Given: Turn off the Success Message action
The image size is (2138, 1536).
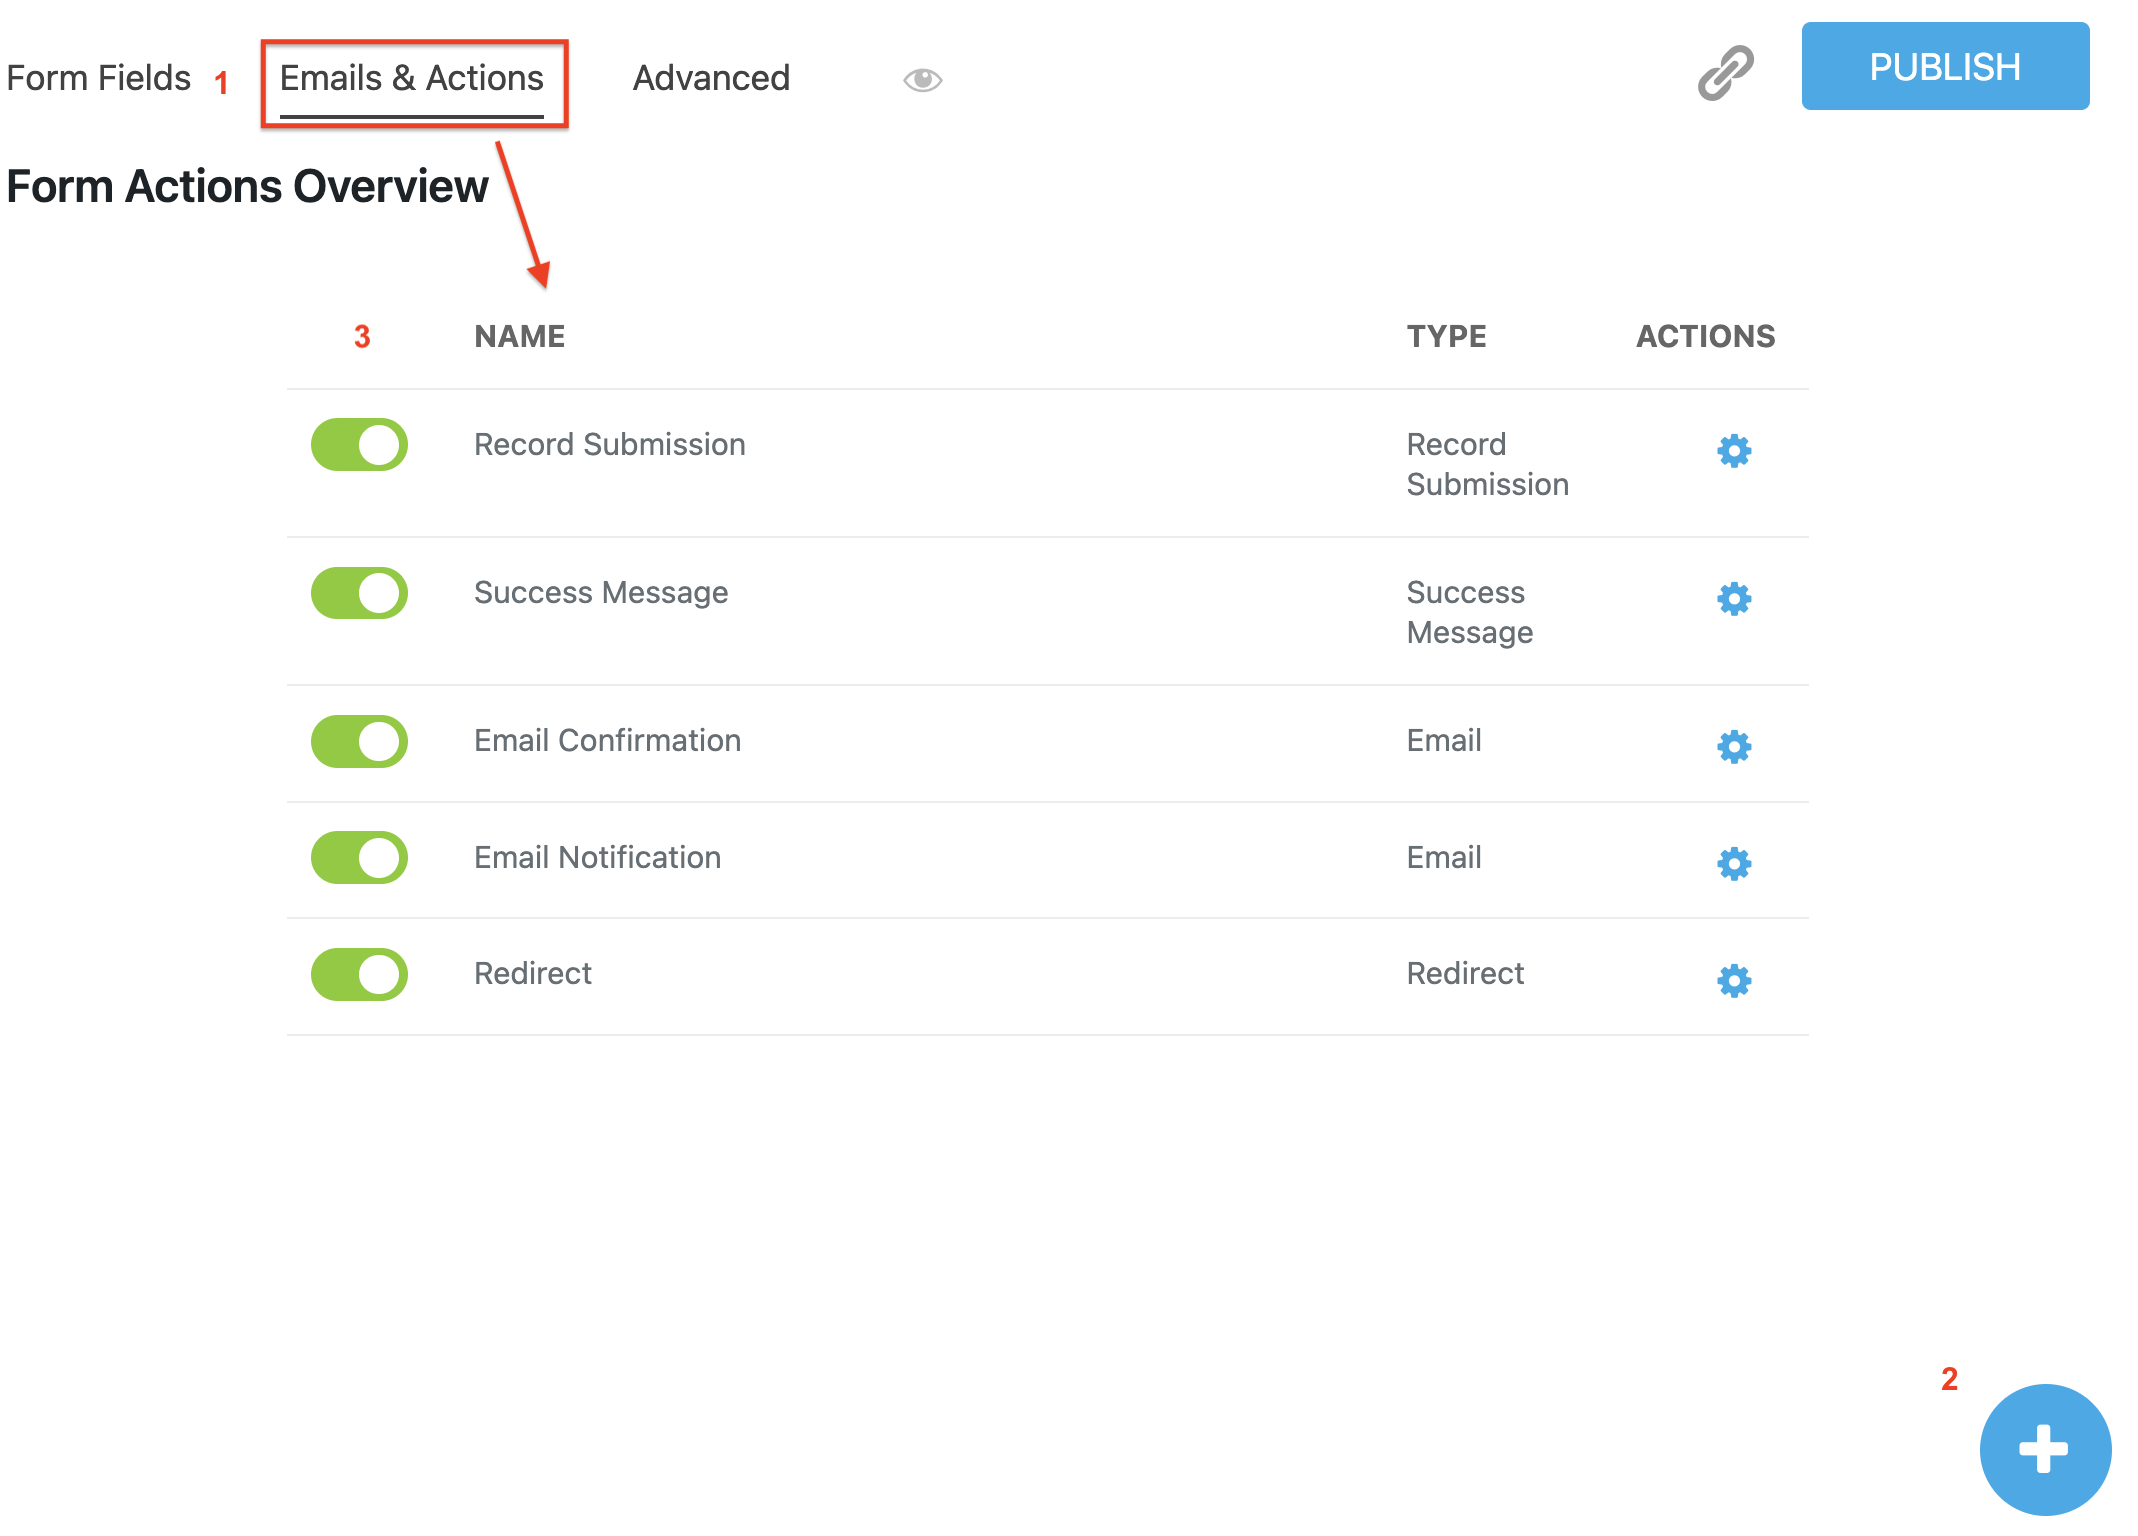Looking at the screenshot, I should (x=358, y=593).
